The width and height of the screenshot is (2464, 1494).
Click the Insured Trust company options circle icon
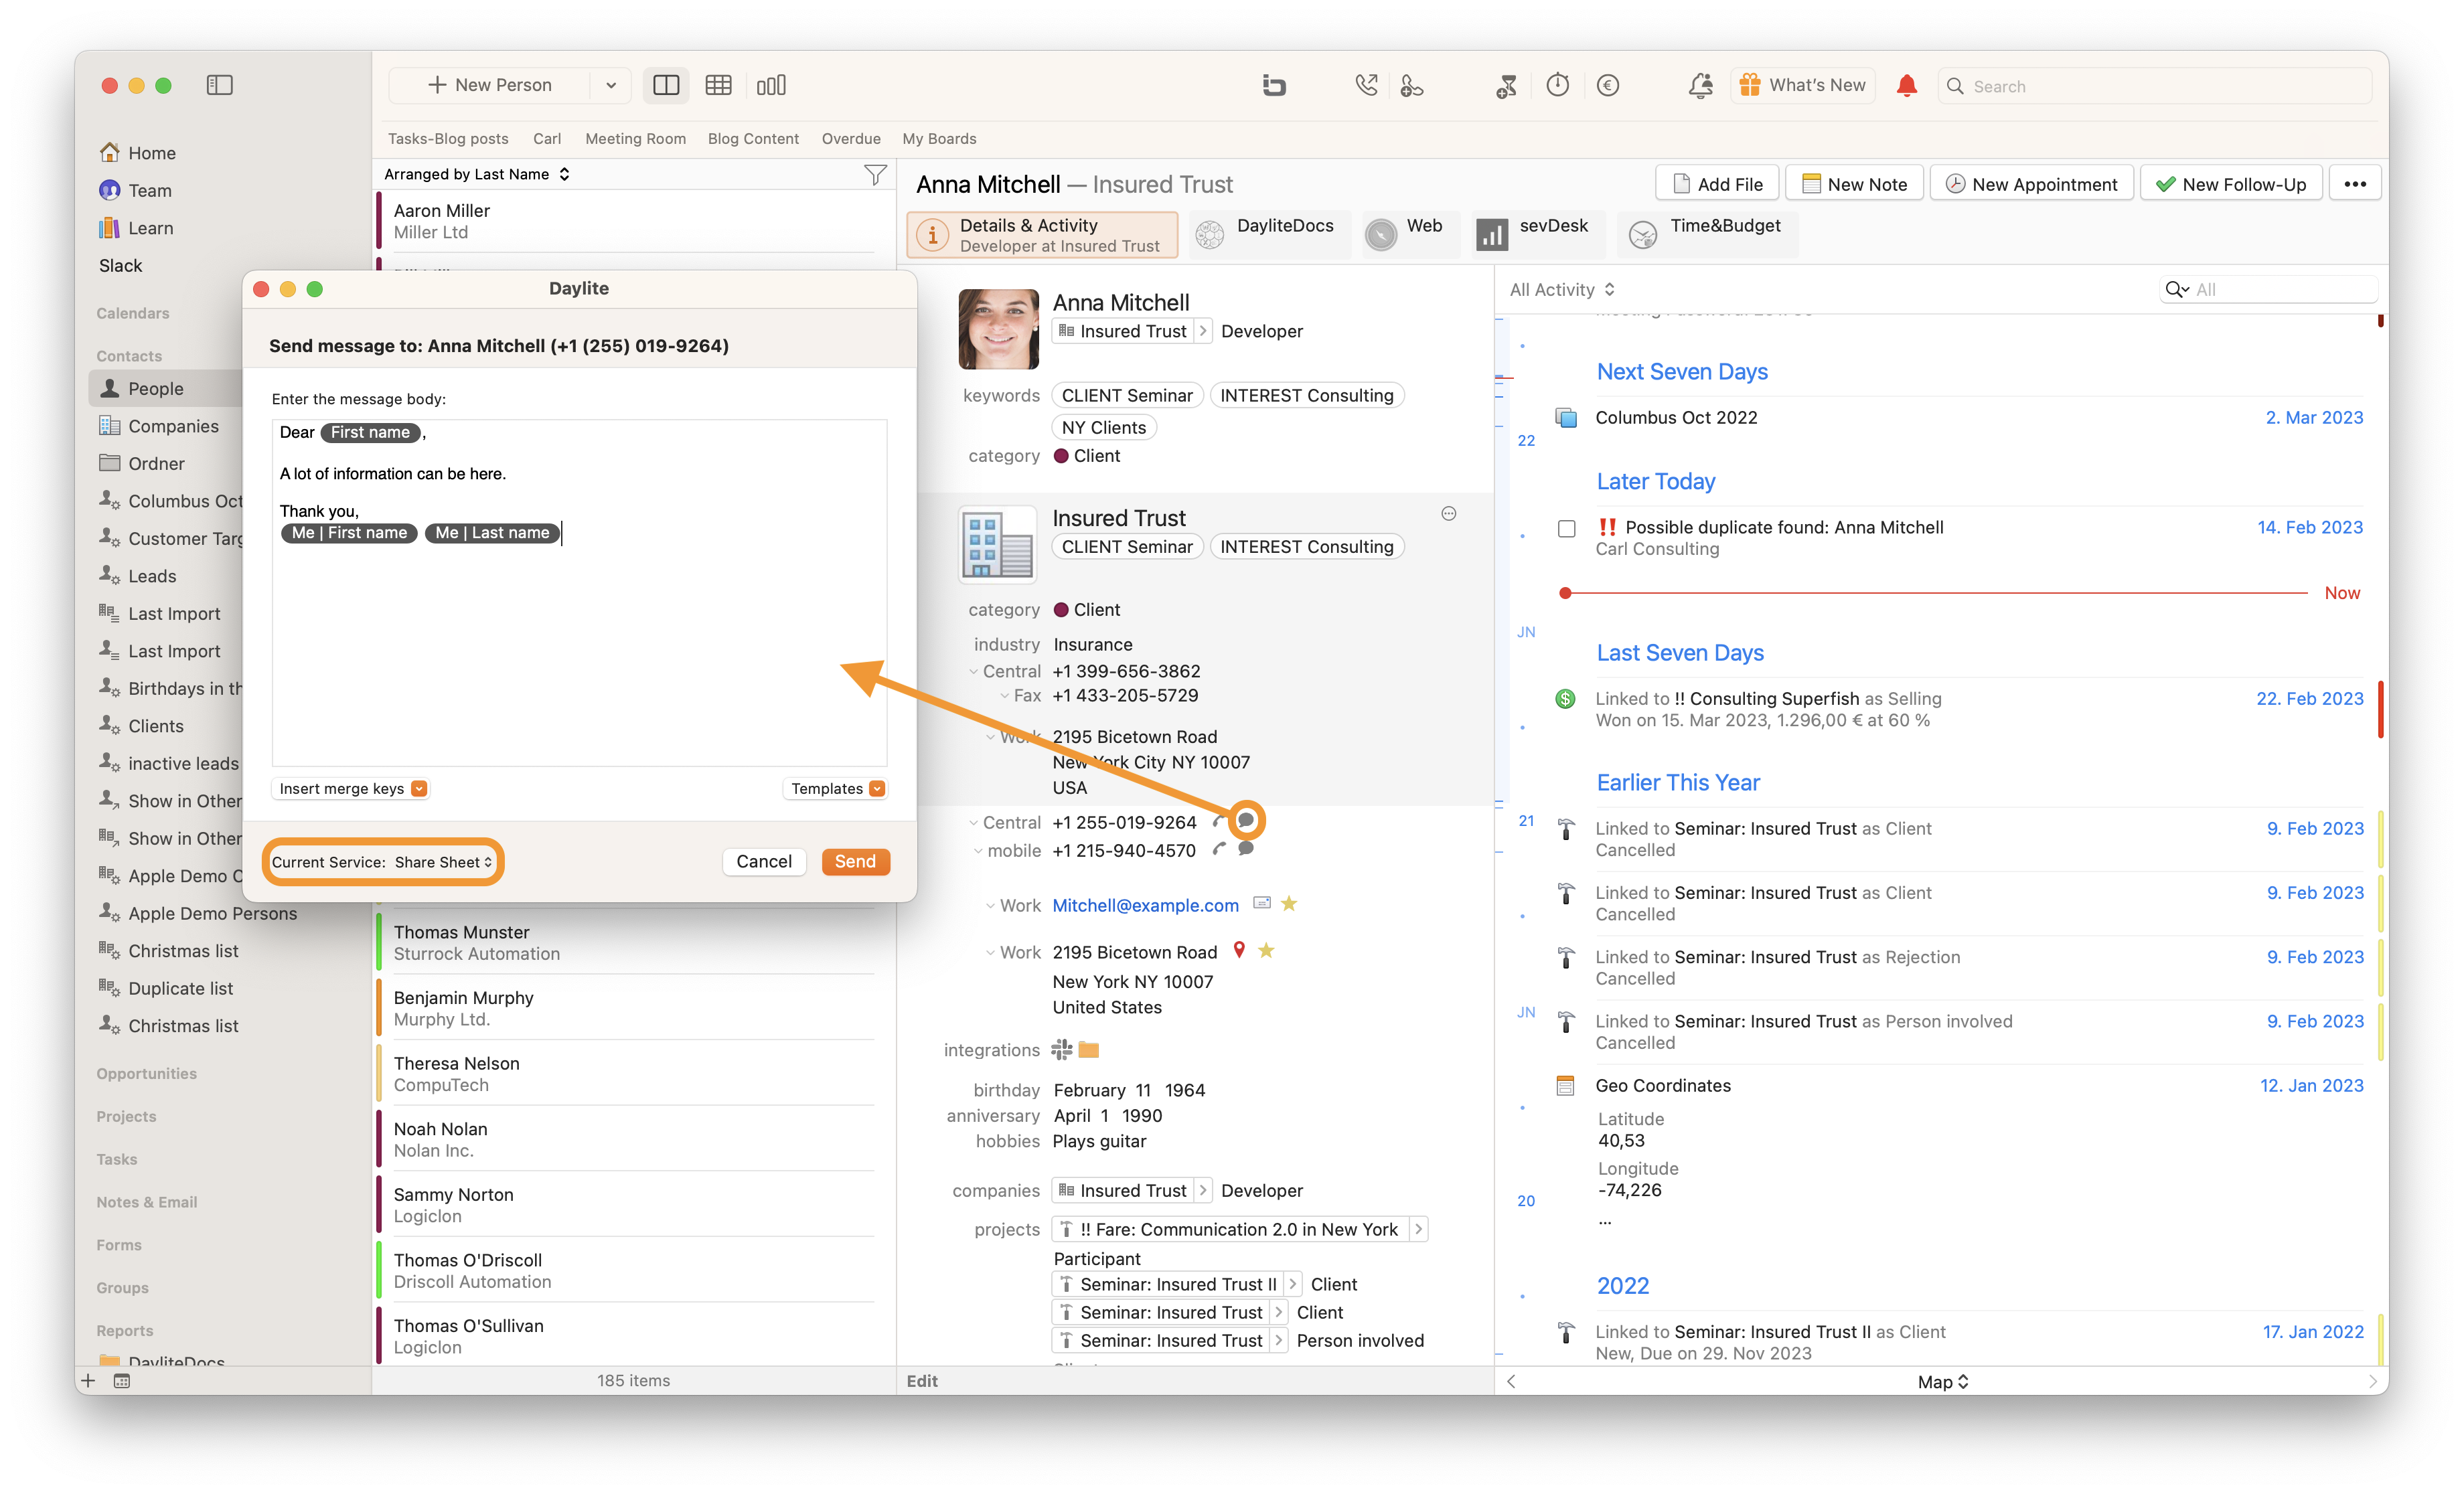1448,514
